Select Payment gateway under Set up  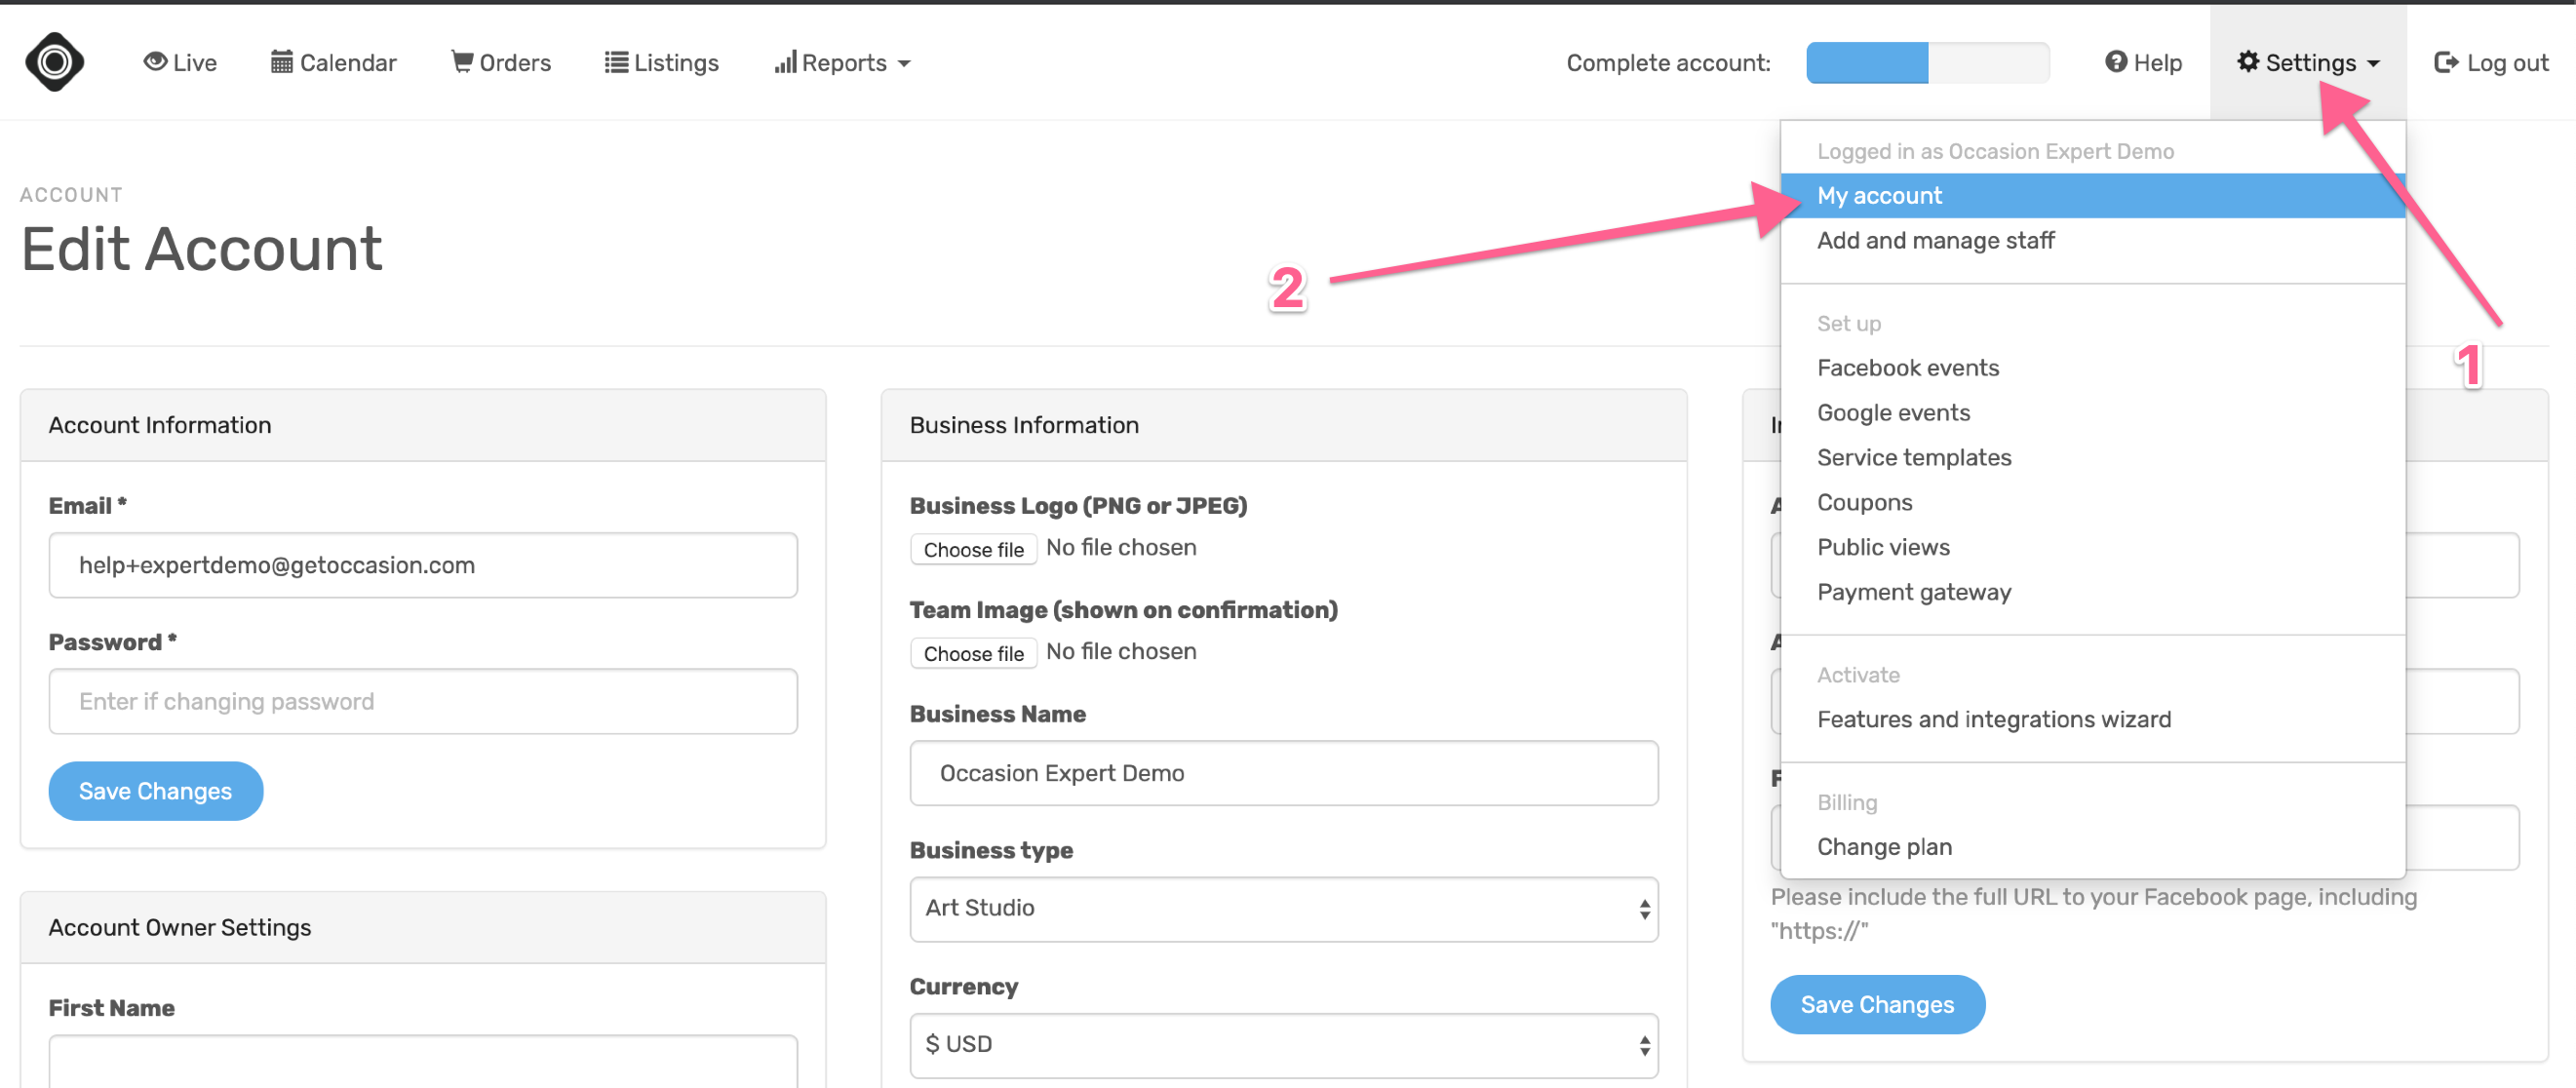coord(1914,591)
